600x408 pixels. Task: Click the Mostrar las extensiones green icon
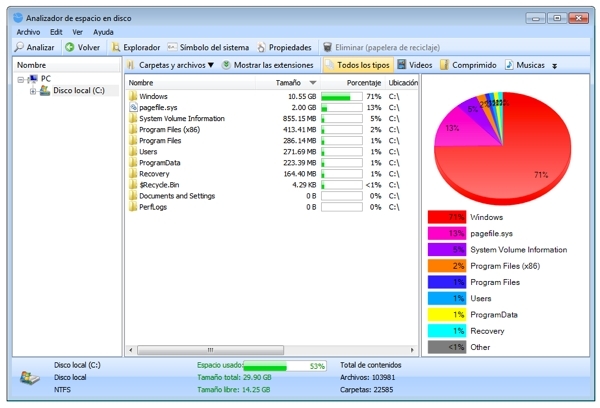point(226,65)
